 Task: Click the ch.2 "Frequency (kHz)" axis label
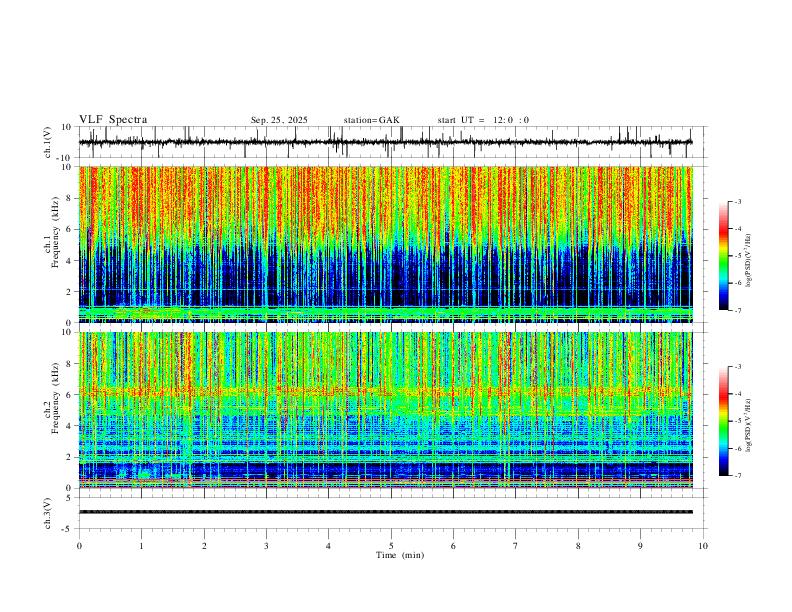tap(55, 398)
